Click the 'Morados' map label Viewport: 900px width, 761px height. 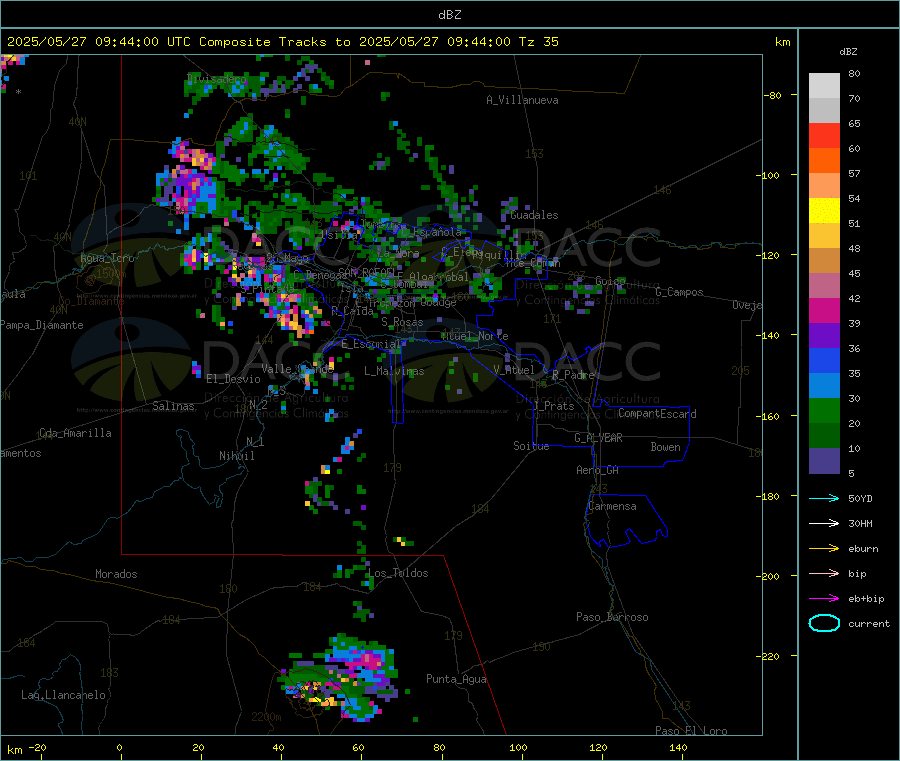coord(116,574)
